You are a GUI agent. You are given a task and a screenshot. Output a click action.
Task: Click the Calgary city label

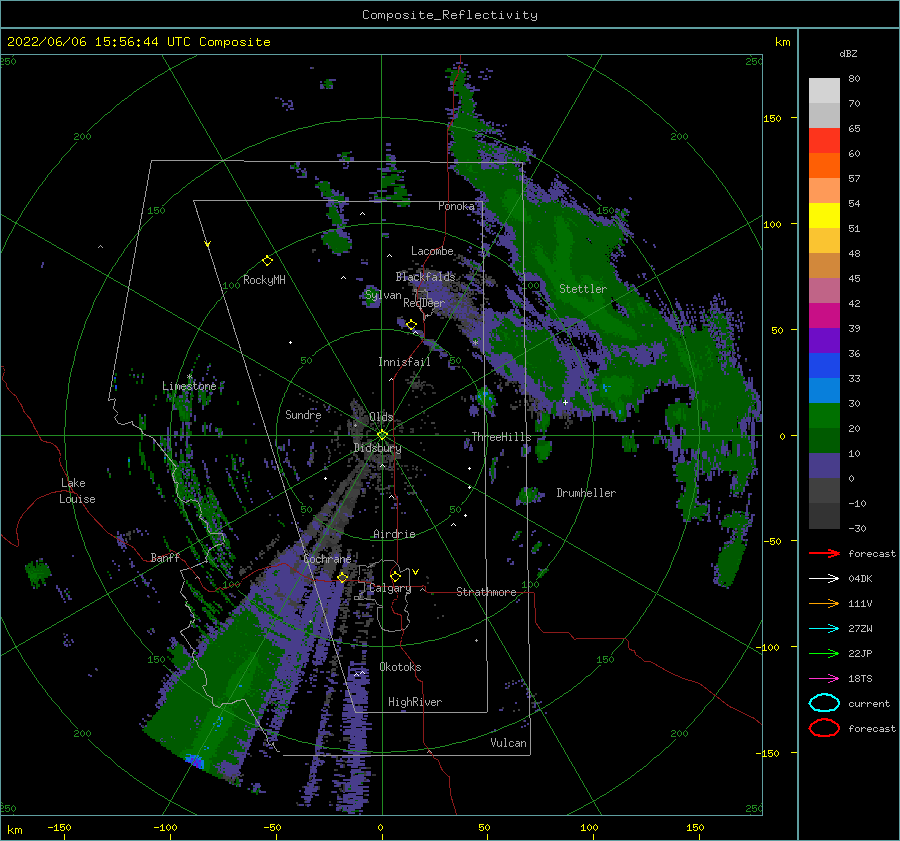click(x=390, y=588)
